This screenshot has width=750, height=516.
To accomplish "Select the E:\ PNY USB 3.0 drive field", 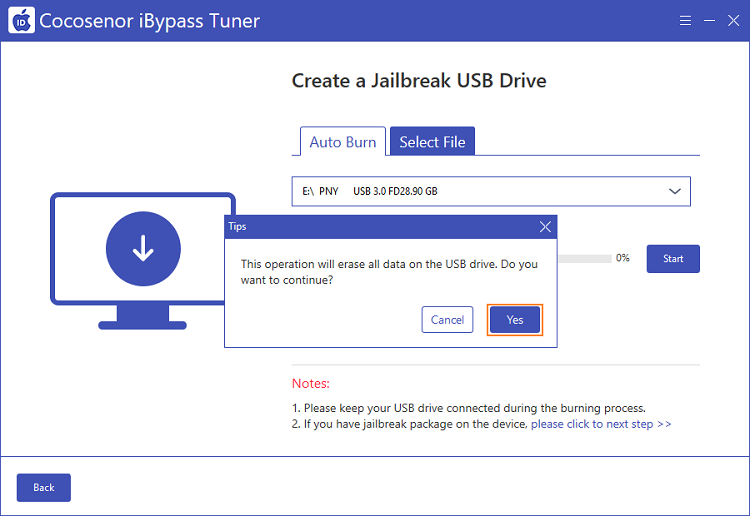I will [x=491, y=191].
